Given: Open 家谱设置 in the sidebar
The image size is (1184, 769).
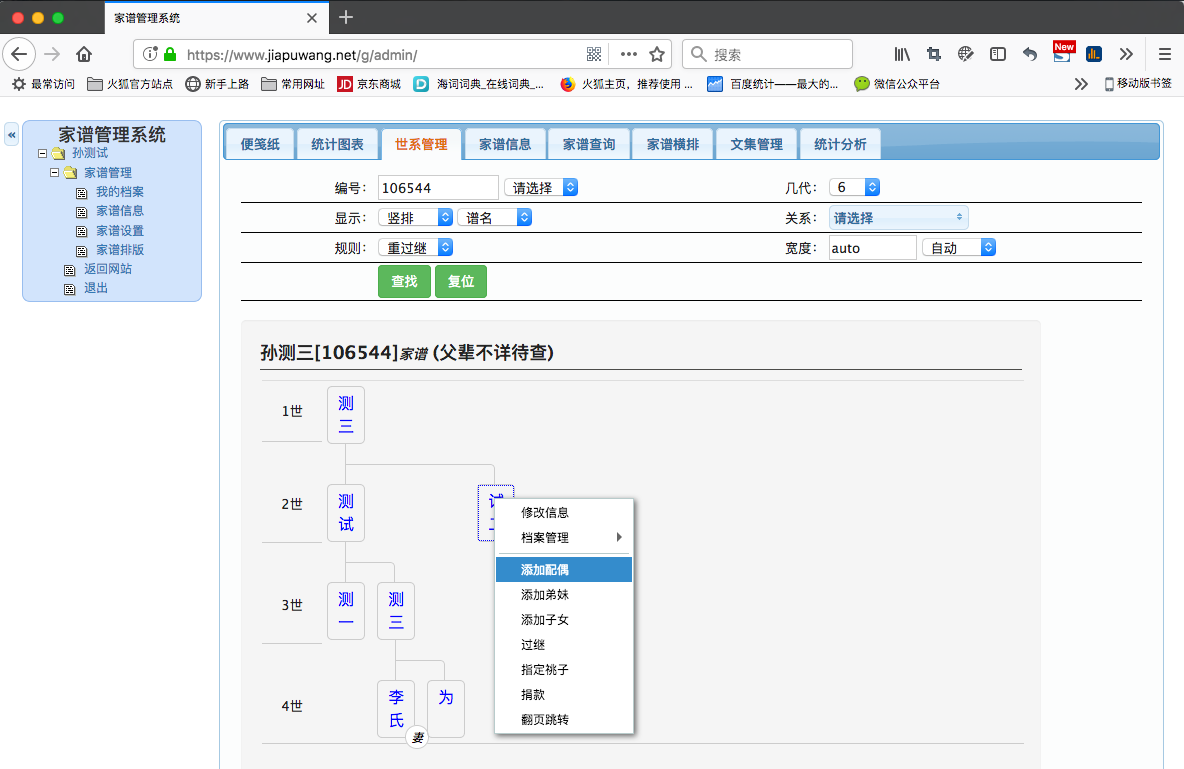Looking at the screenshot, I should (119, 231).
